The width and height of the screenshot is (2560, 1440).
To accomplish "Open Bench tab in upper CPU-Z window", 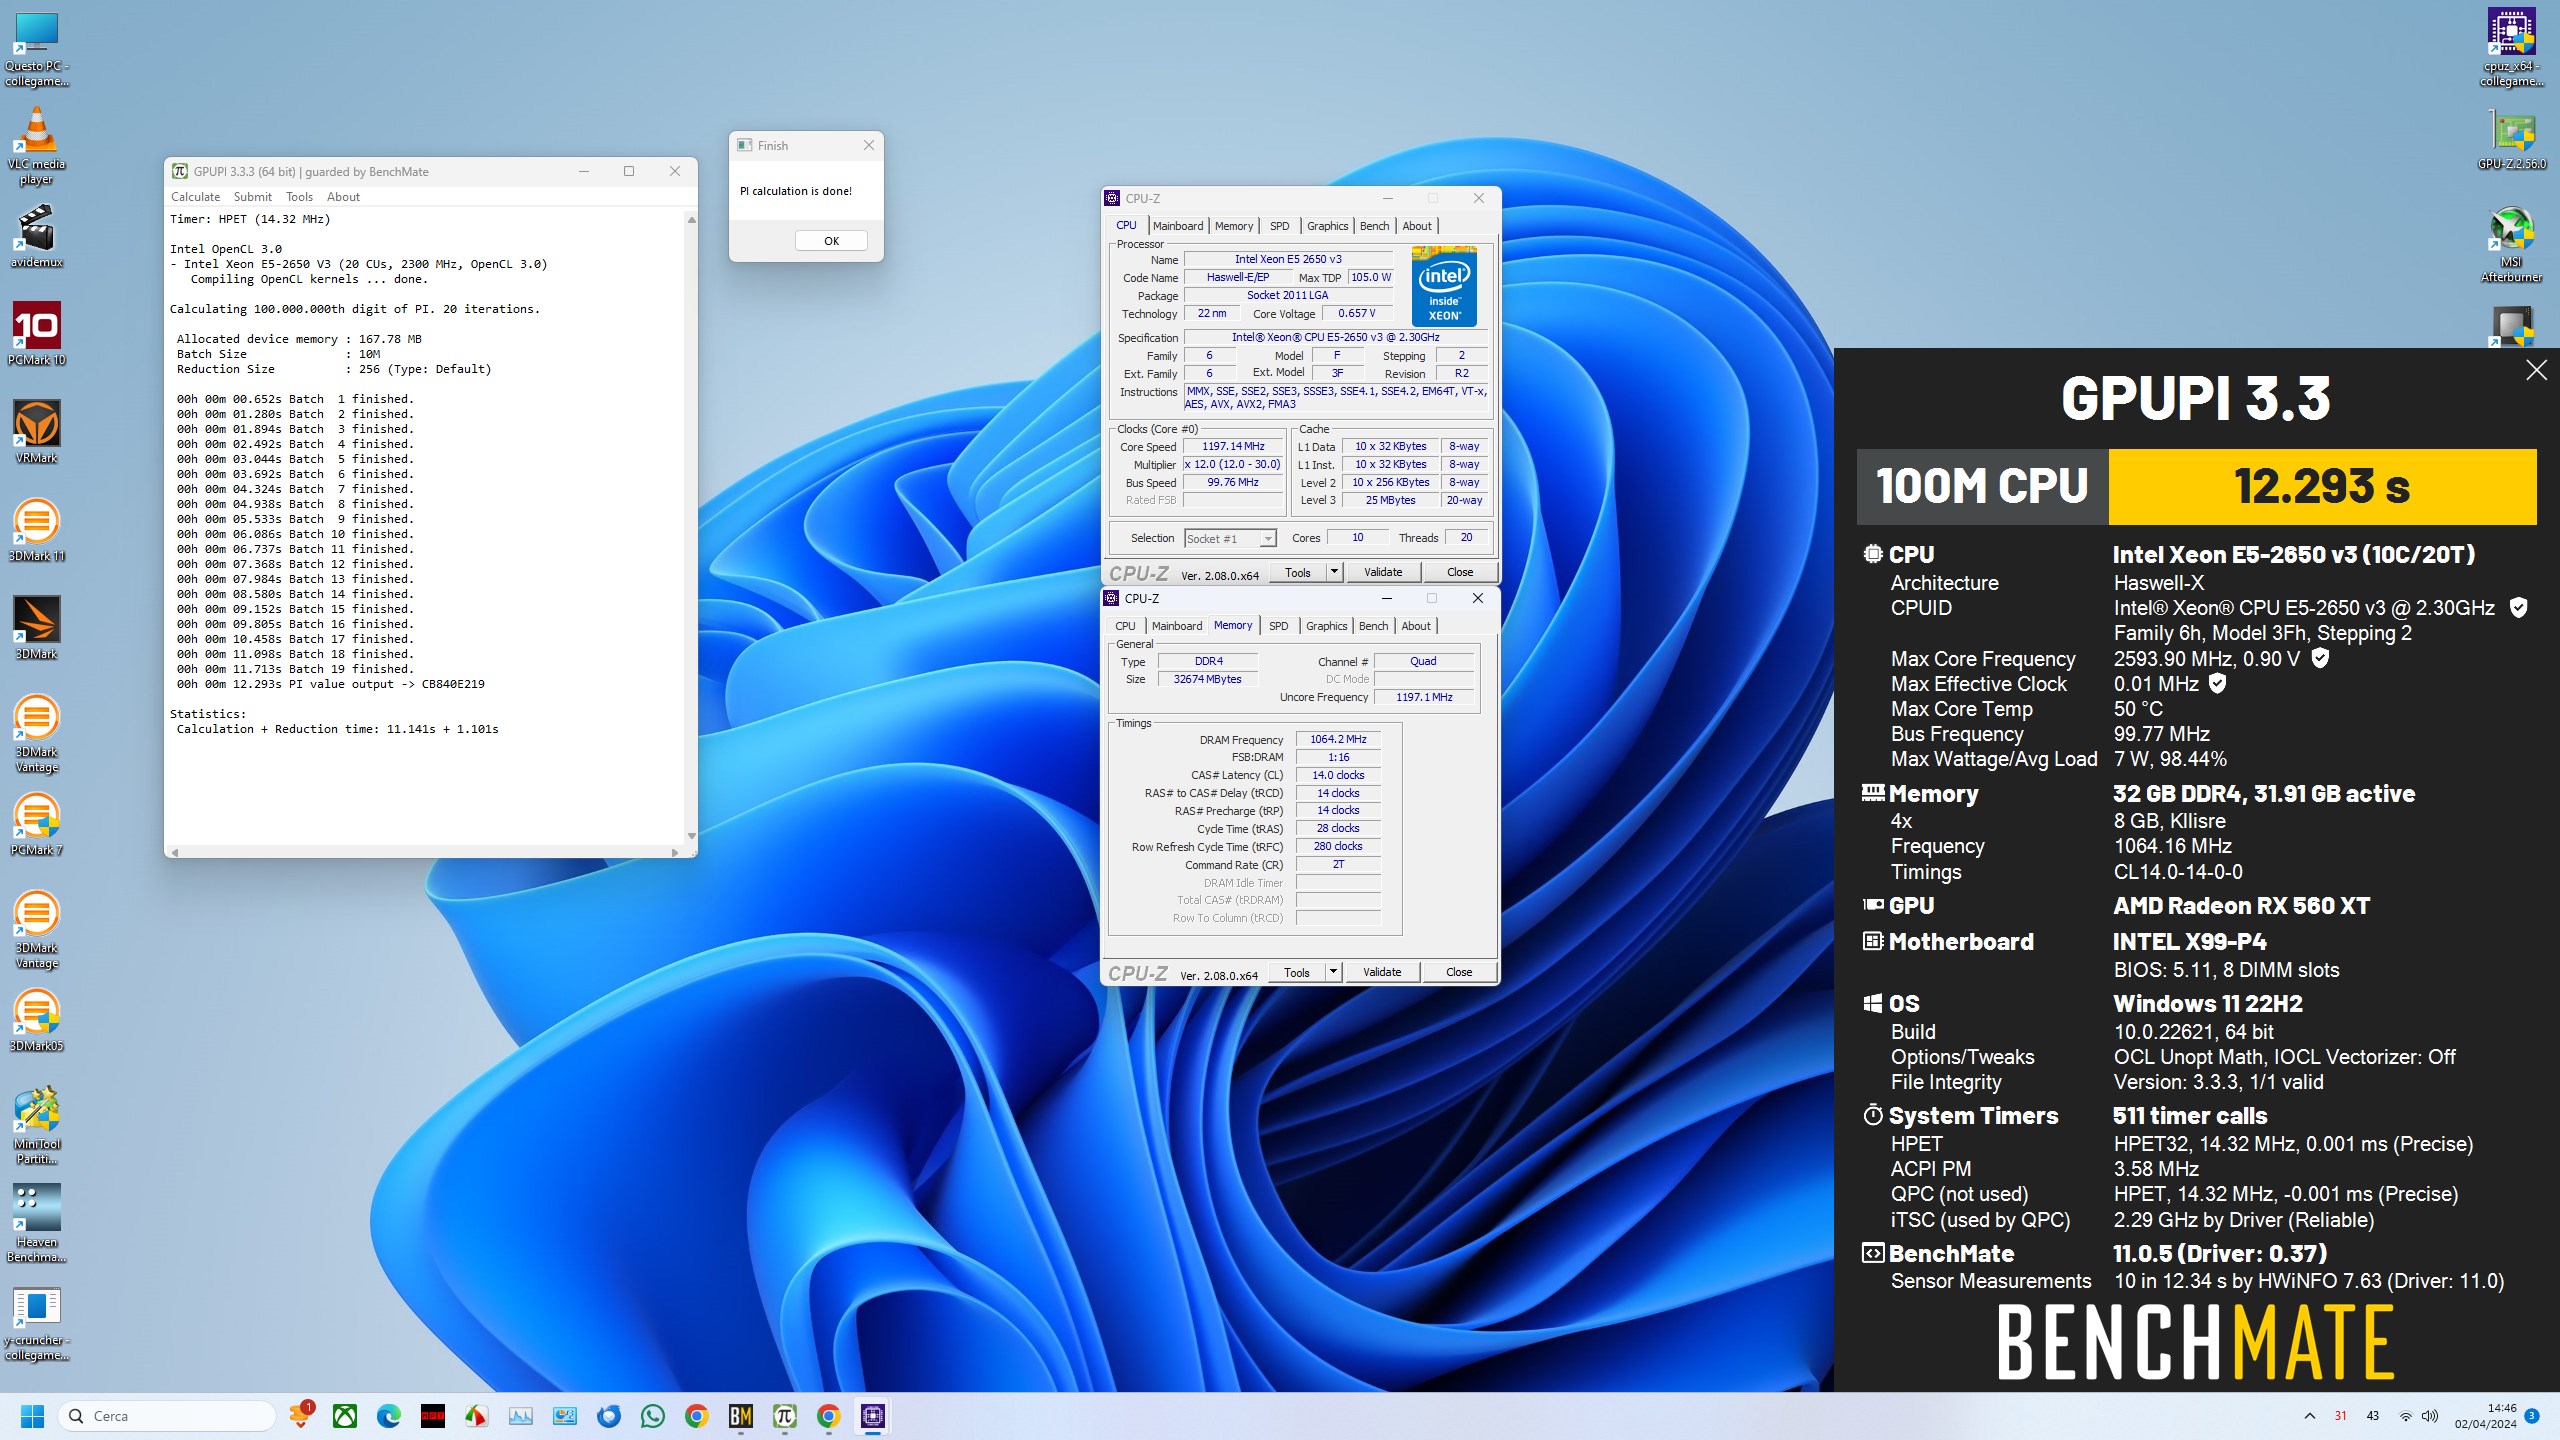I will (1375, 226).
